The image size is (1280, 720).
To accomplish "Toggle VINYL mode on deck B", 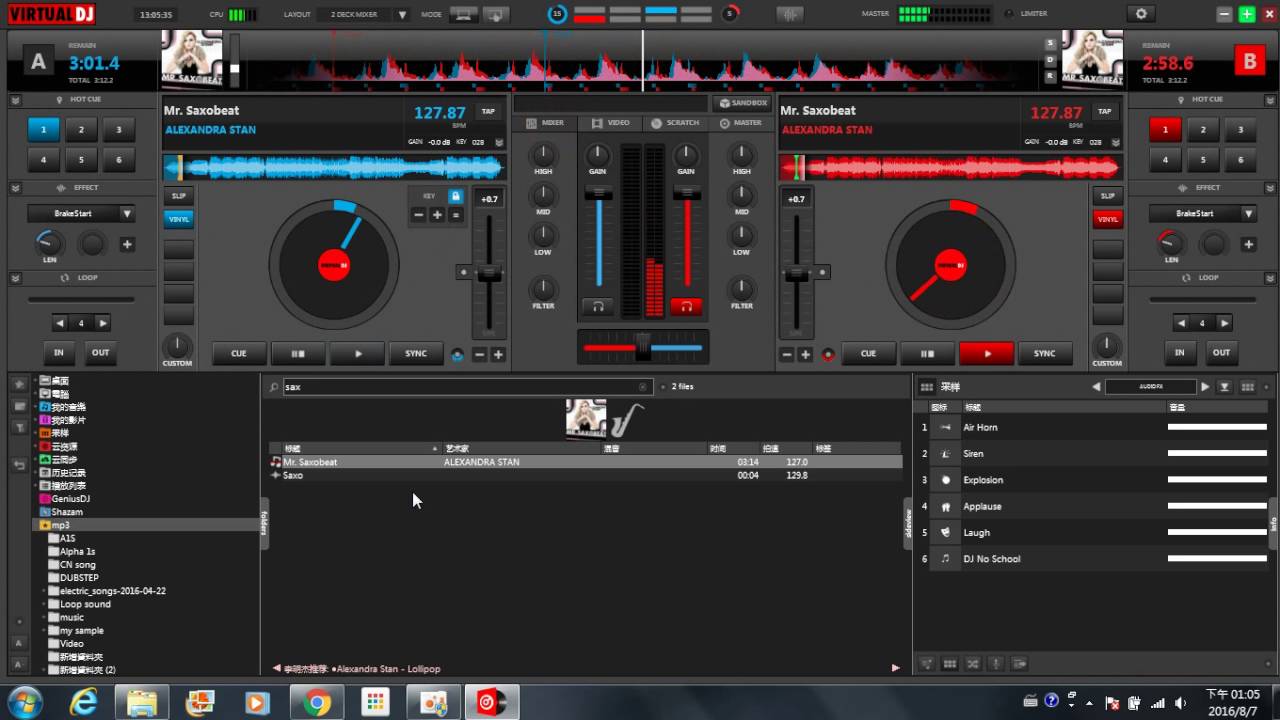I will click(1107, 219).
